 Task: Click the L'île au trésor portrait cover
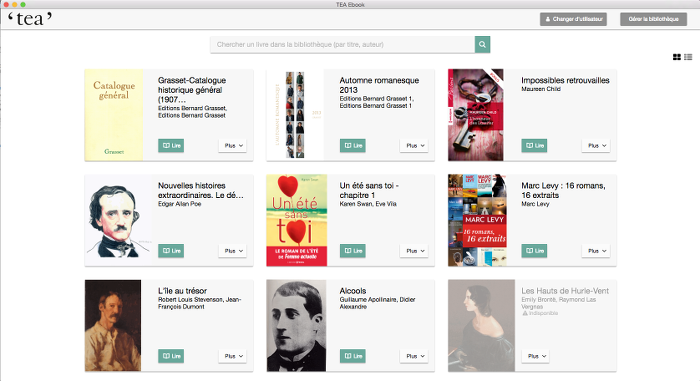[113, 326]
